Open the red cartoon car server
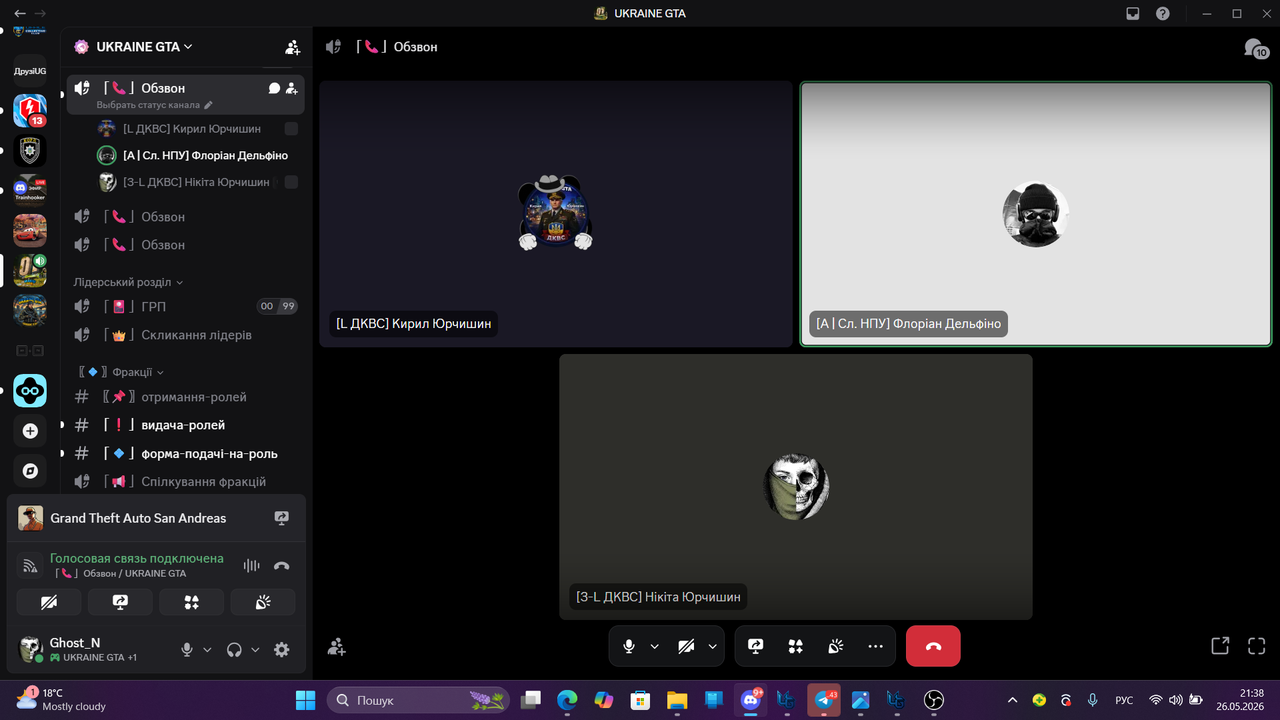The image size is (1280, 720). [x=30, y=230]
